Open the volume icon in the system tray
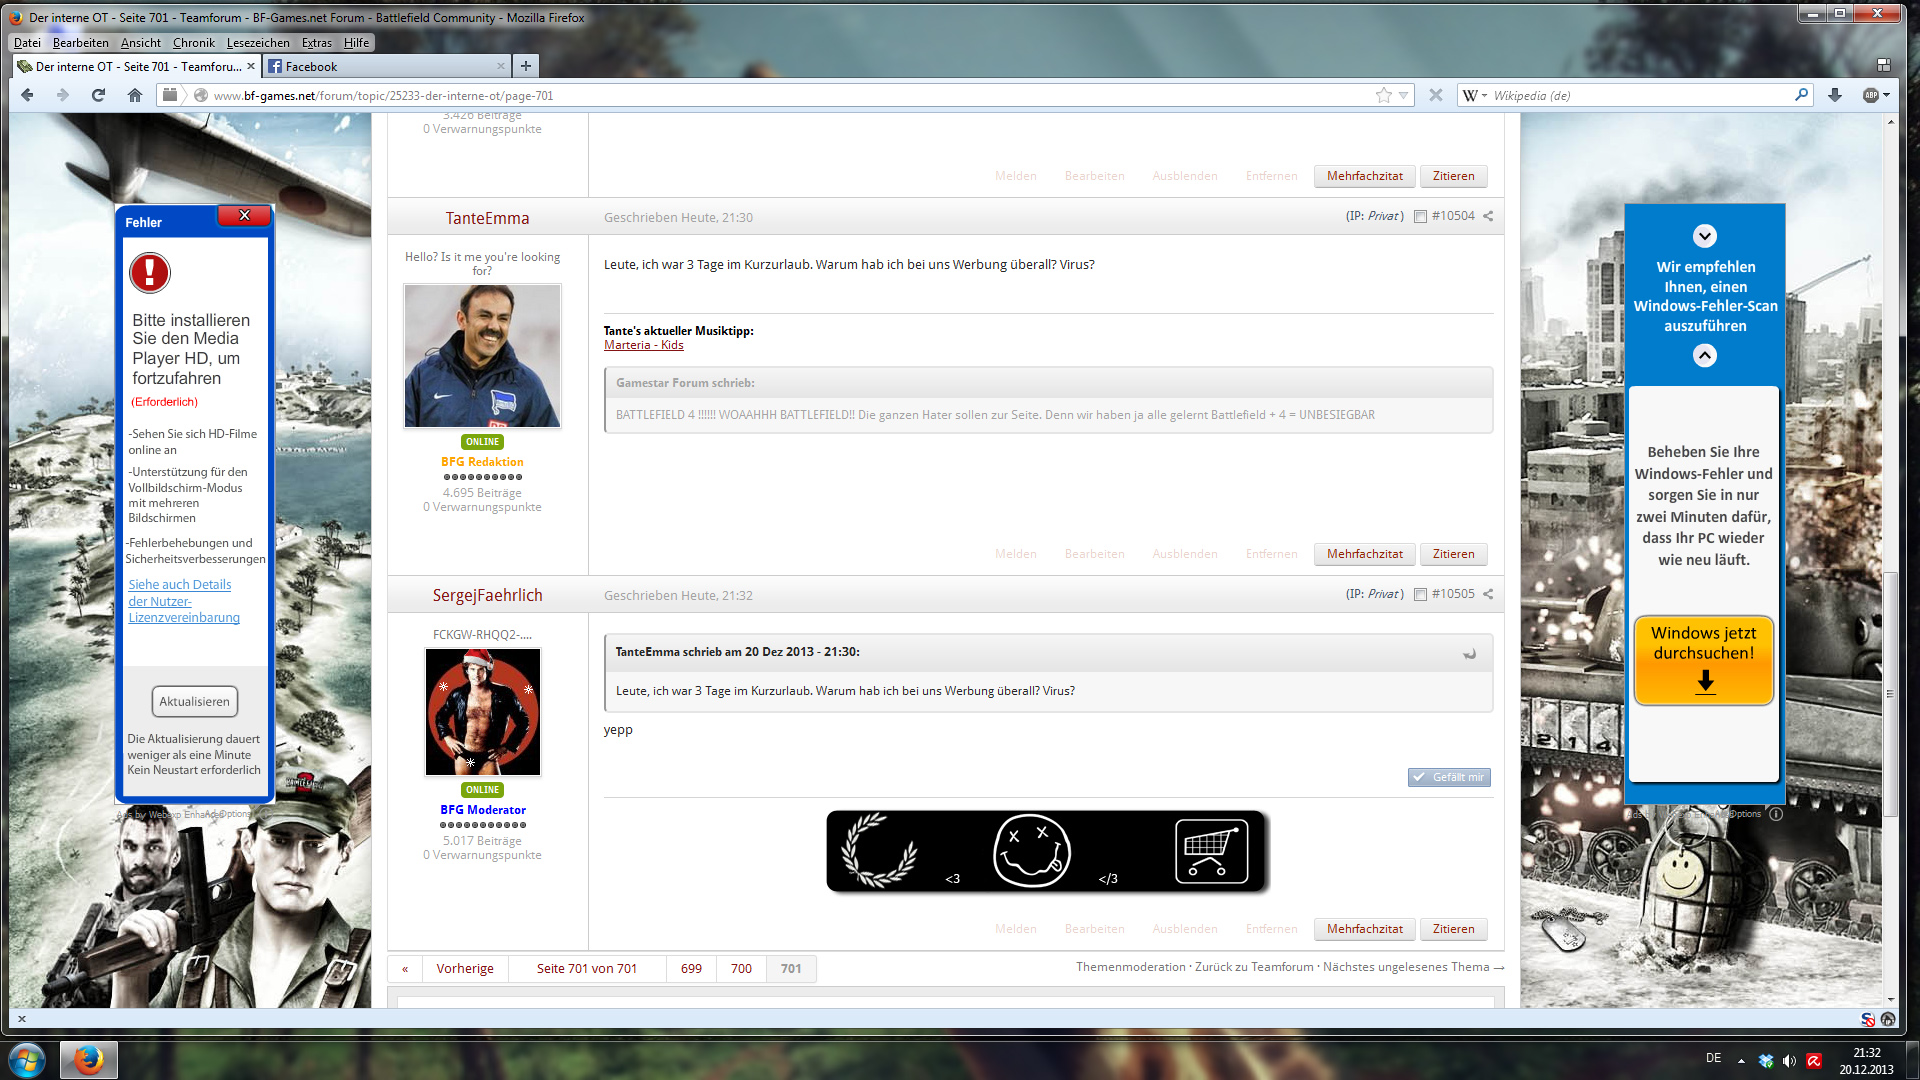1920x1080 pixels. point(1789,1060)
